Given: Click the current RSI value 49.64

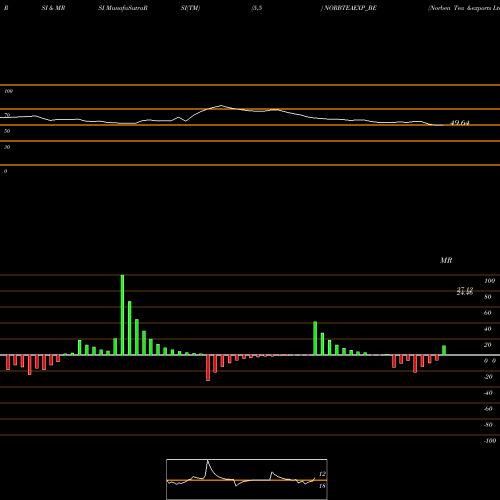Looking at the screenshot, I should (460, 123).
